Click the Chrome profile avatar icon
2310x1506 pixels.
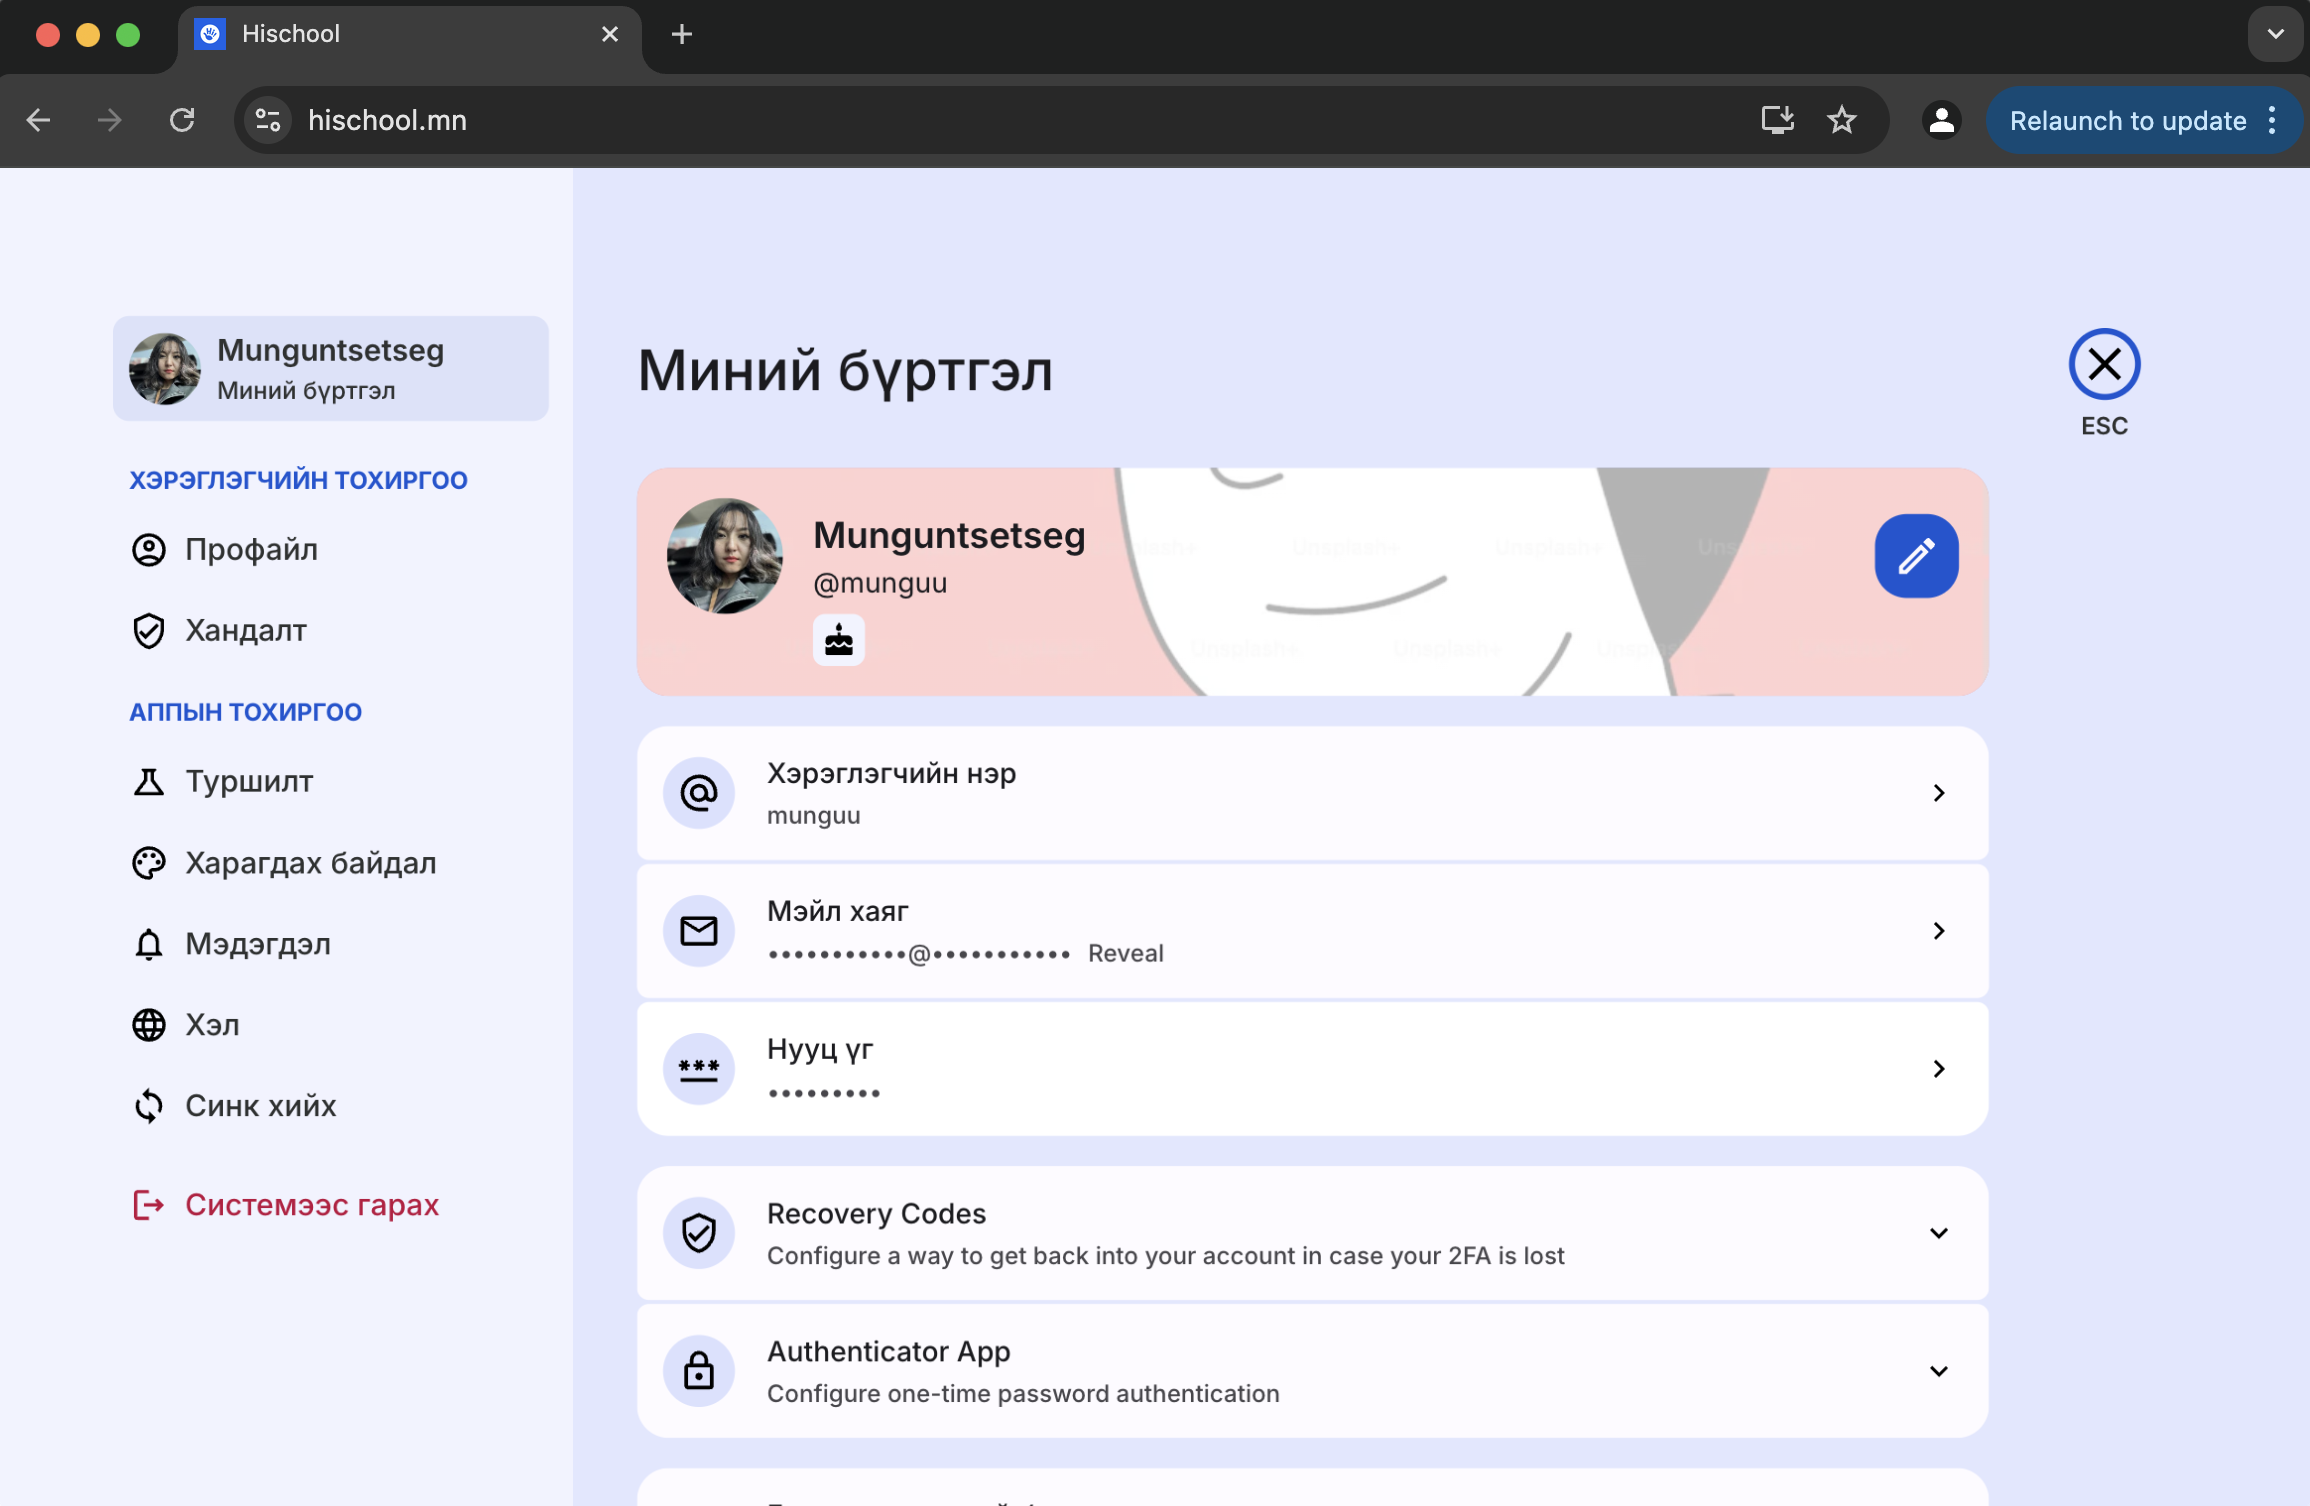point(1940,120)
